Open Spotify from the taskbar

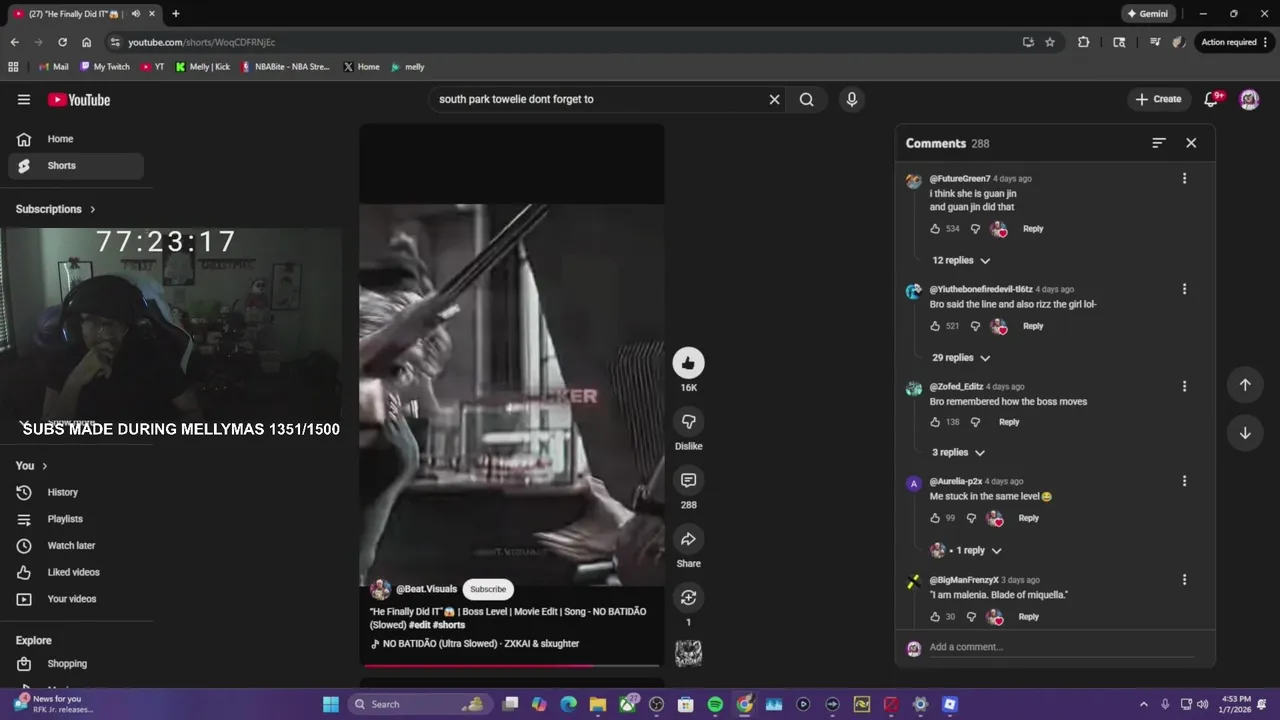[x=715, y=704]
